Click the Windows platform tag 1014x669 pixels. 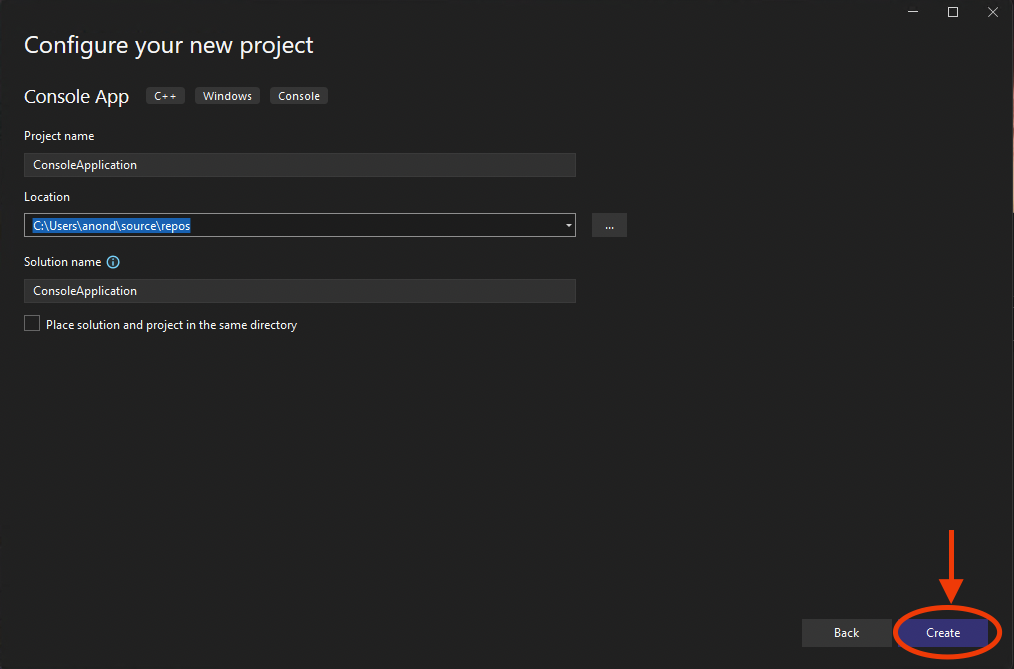click(x=227, y=96)
